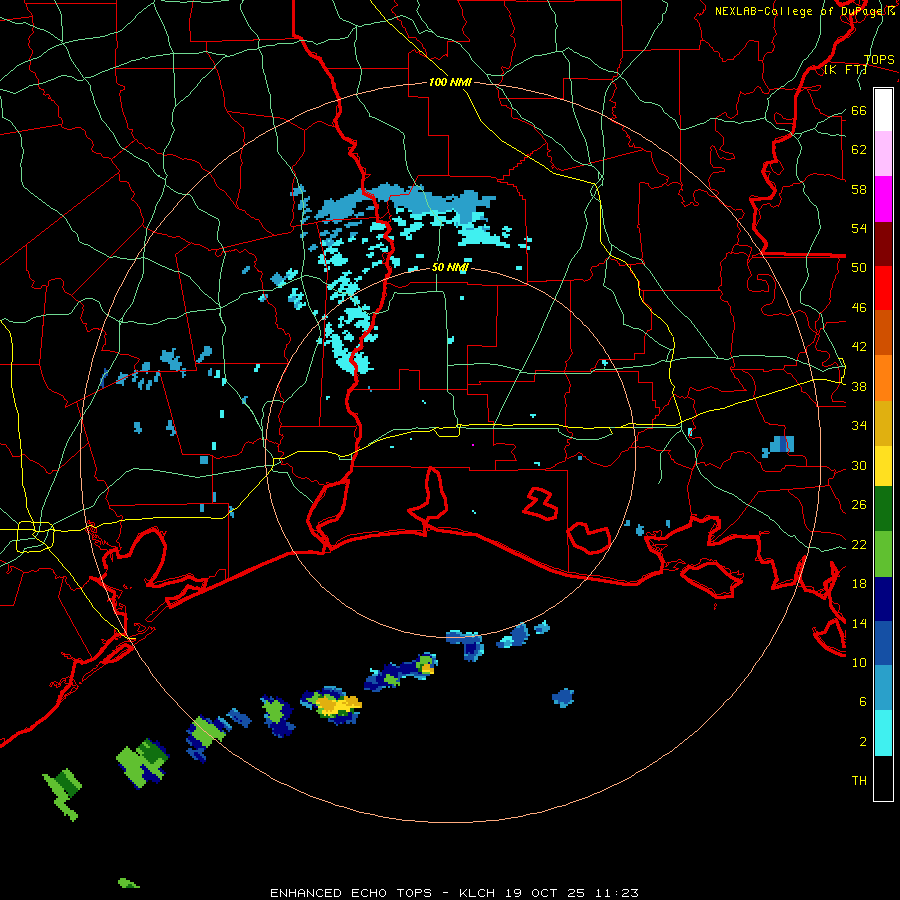Click the TH threshold legend label
Viewport: 900px width, 900px height.
click(x=859, y=781)
